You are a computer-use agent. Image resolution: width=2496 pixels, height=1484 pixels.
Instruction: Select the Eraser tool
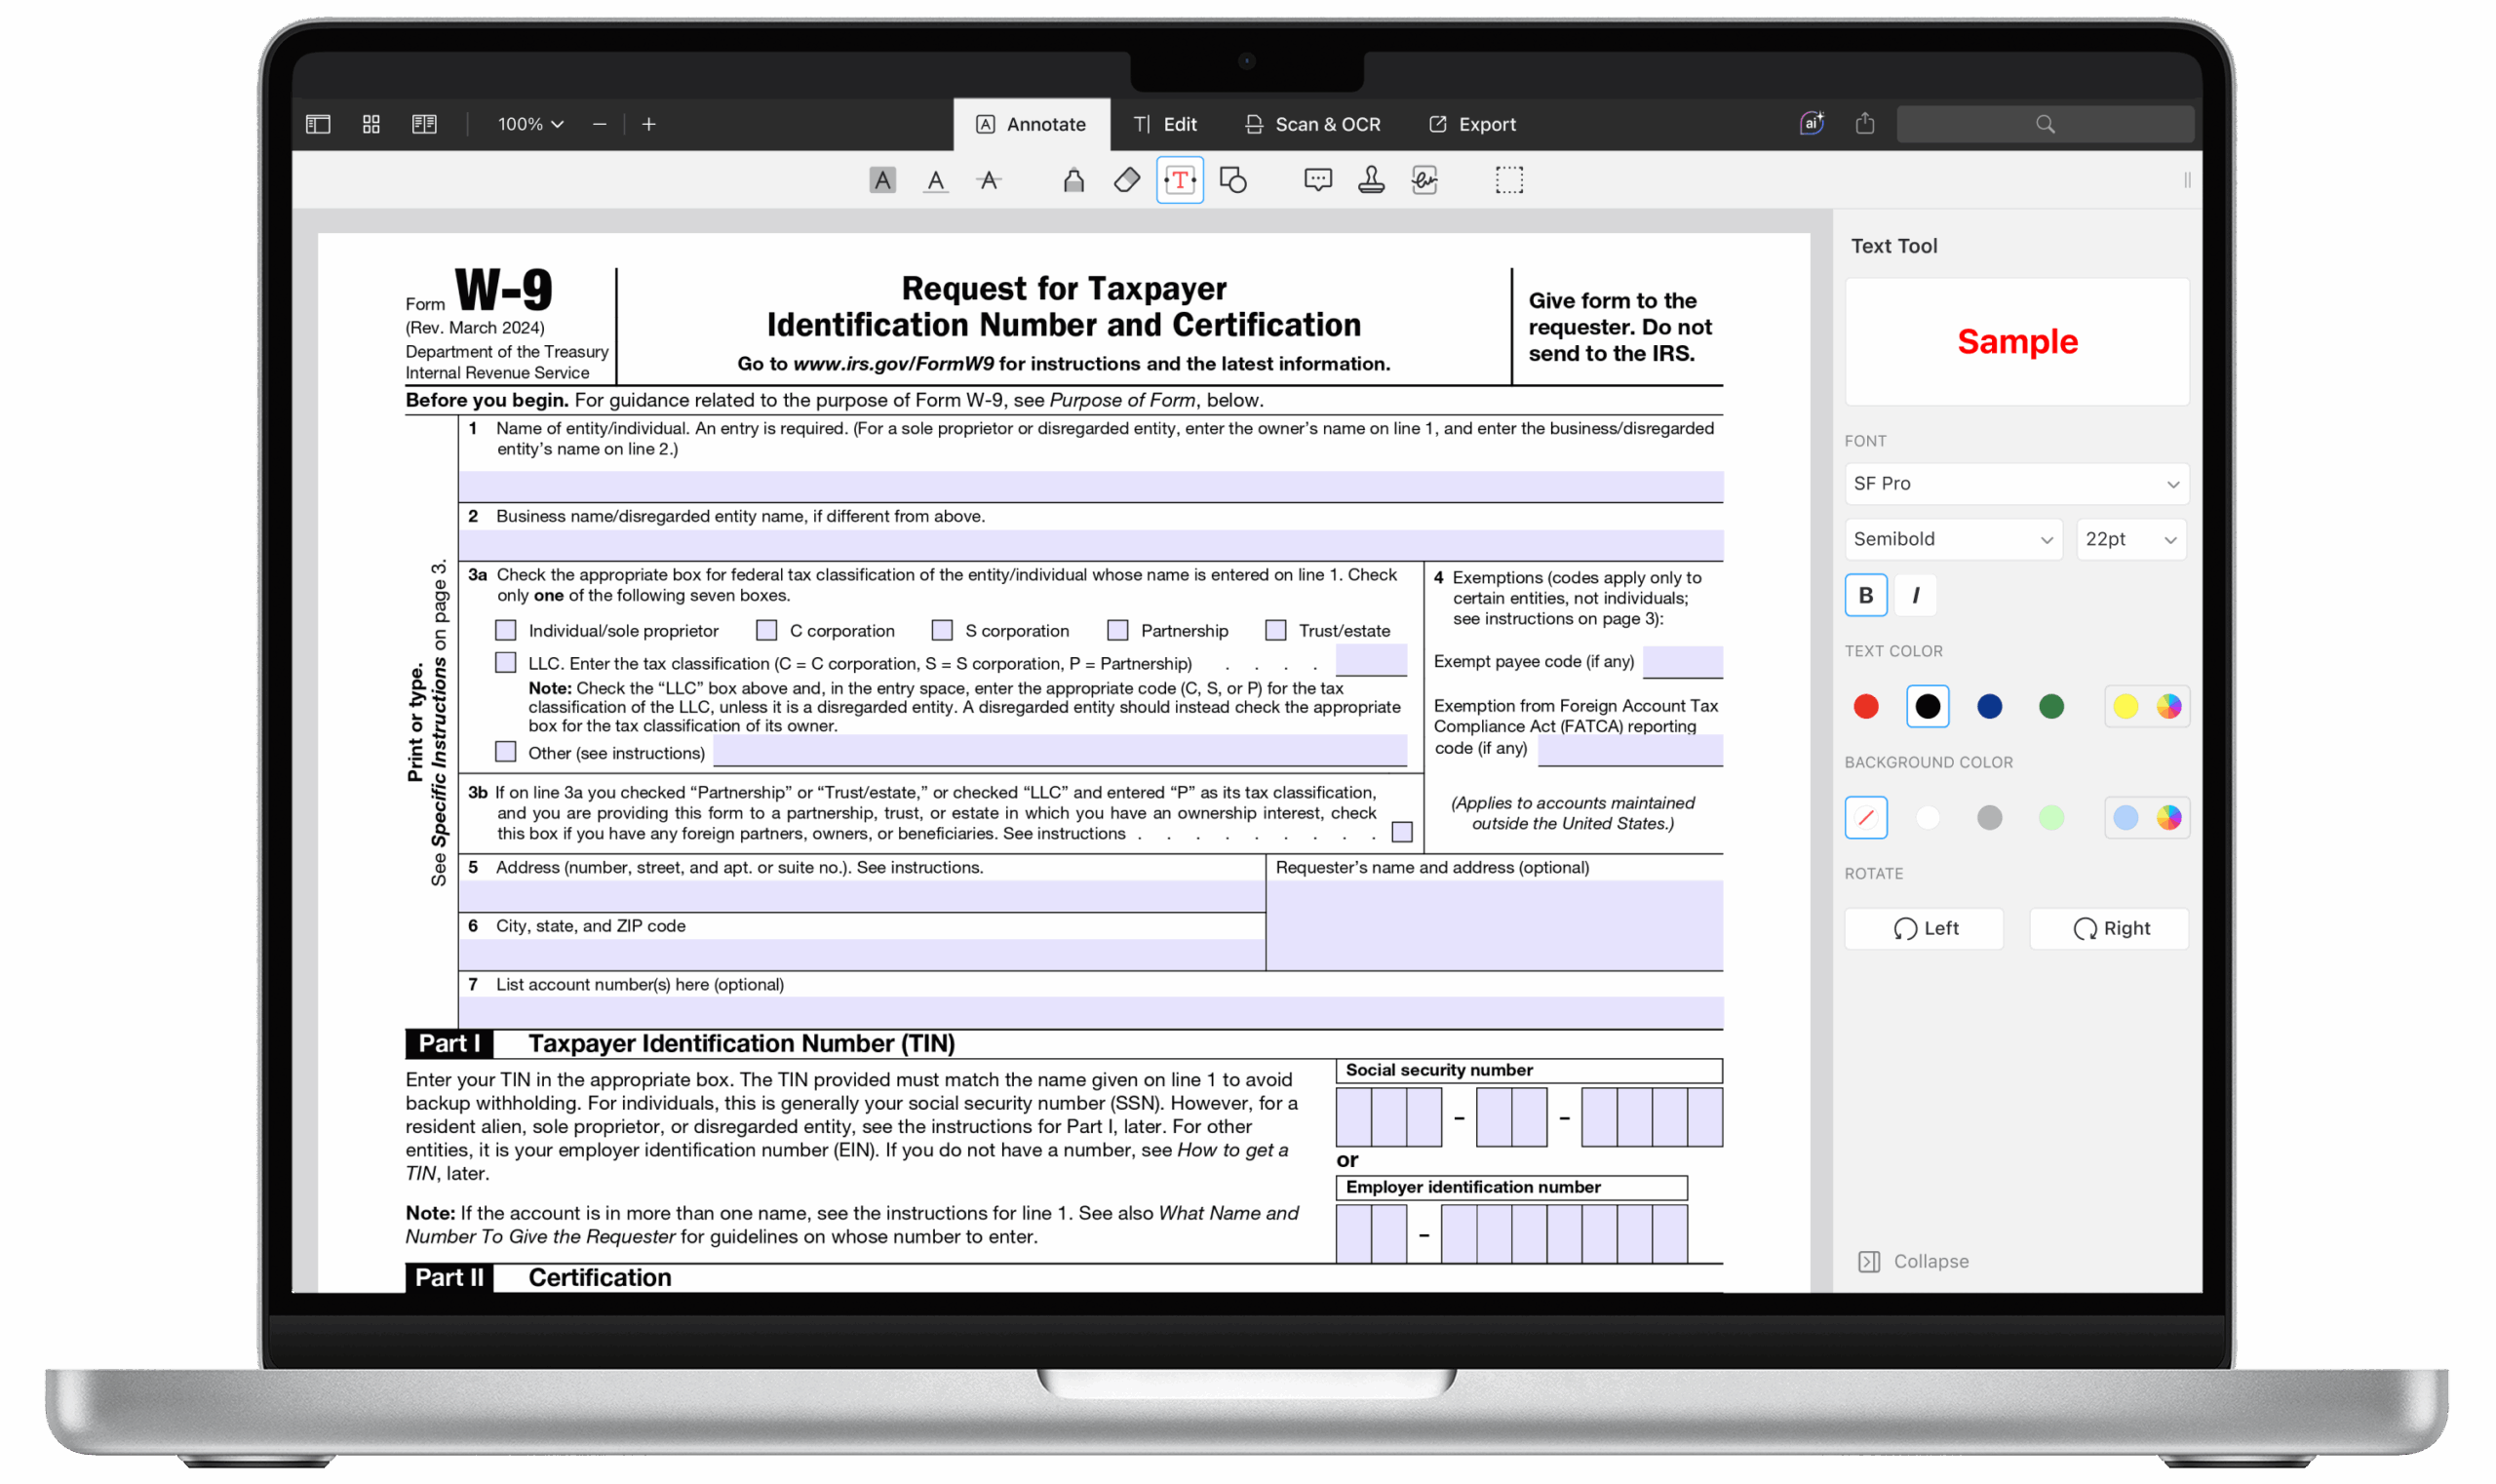coord(1126,180)
